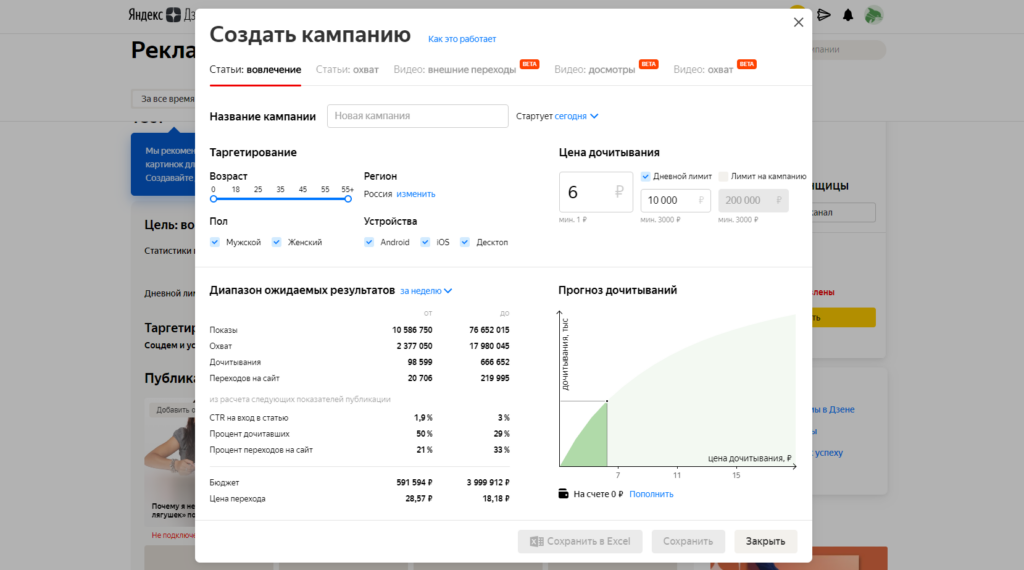The height and width of the screenshot is (570, 1024).
Task: Uncheck the Android device checkbox
Action: (x=369, y=242)
